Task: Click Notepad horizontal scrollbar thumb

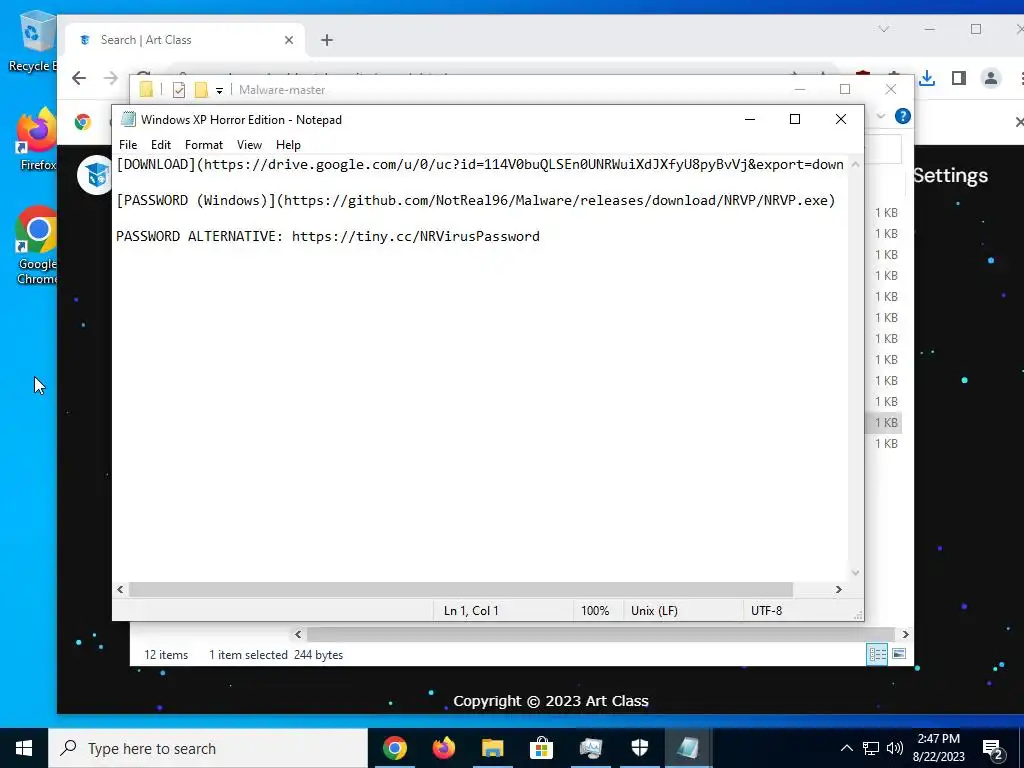Action: (460, 590)
